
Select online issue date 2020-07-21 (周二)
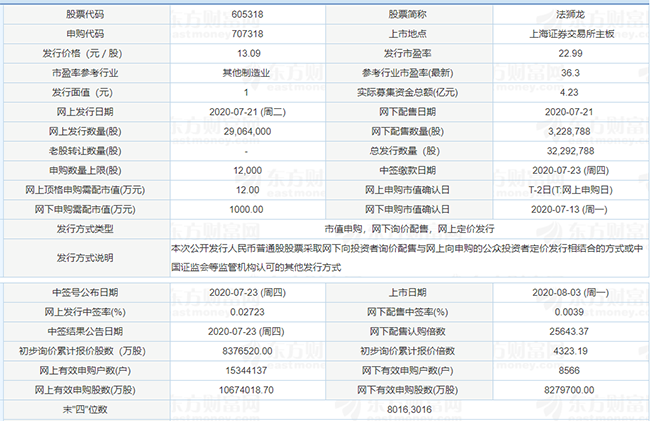tap(247, 112)
